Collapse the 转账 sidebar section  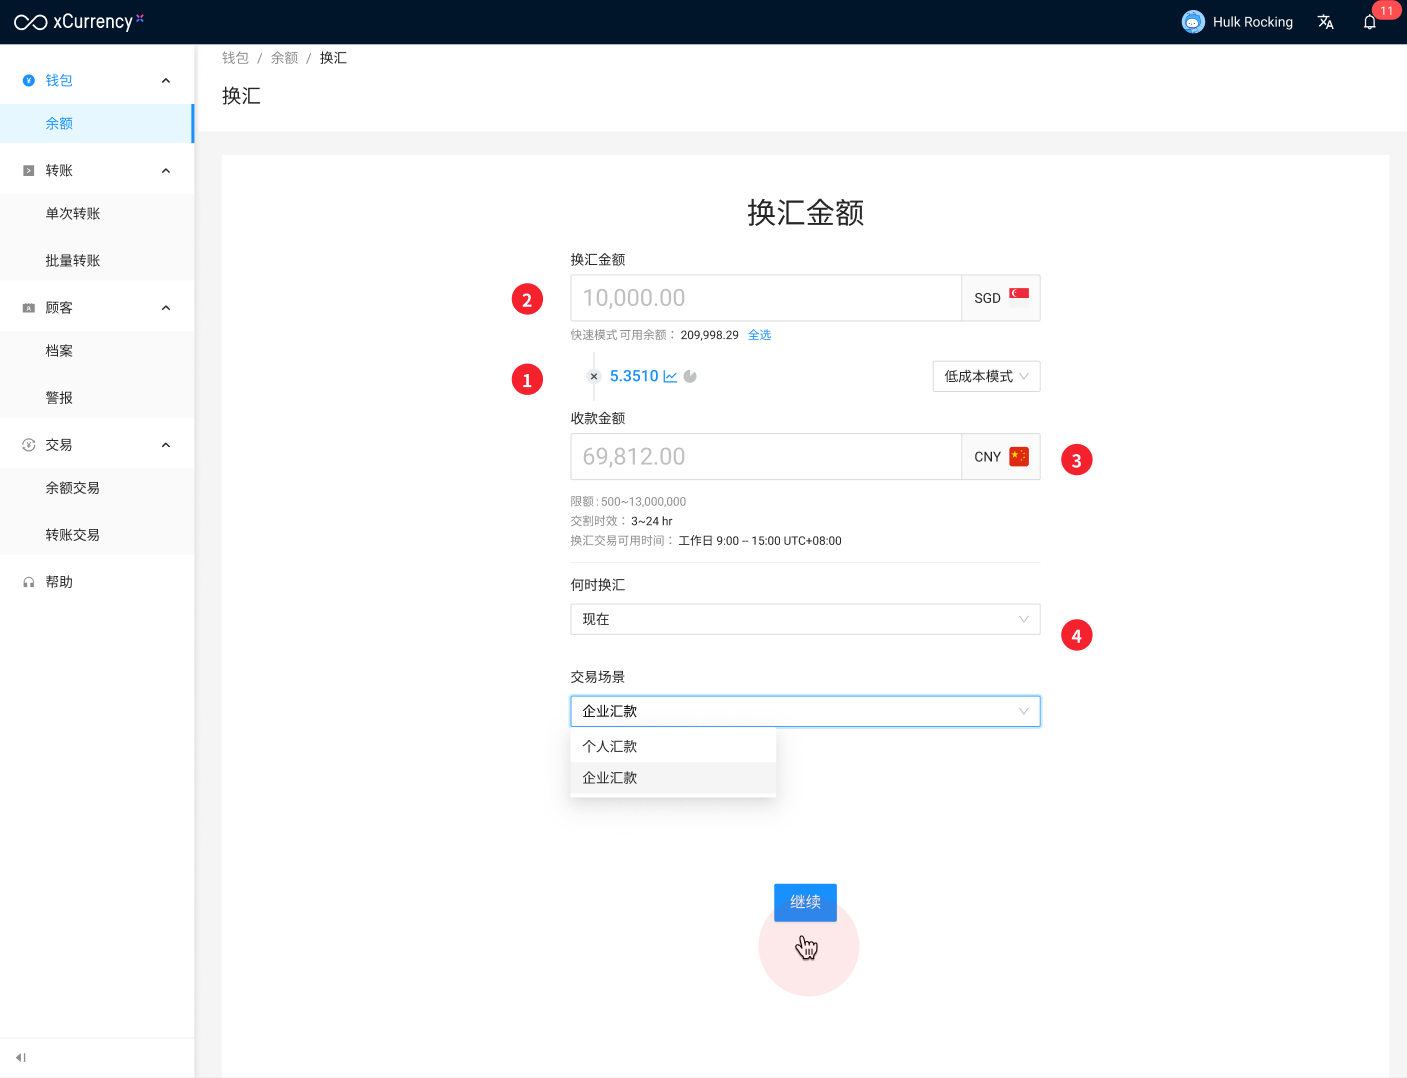coord(166,171)
